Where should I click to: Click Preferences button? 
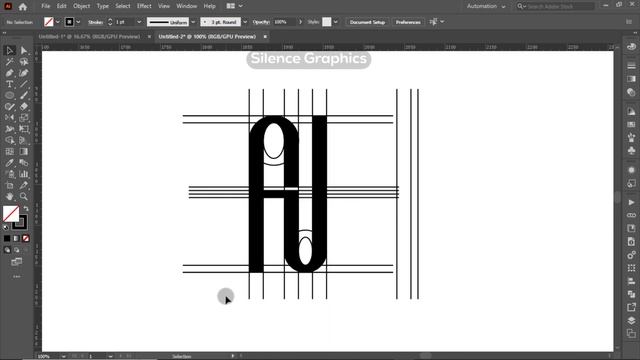coord(408,22)
